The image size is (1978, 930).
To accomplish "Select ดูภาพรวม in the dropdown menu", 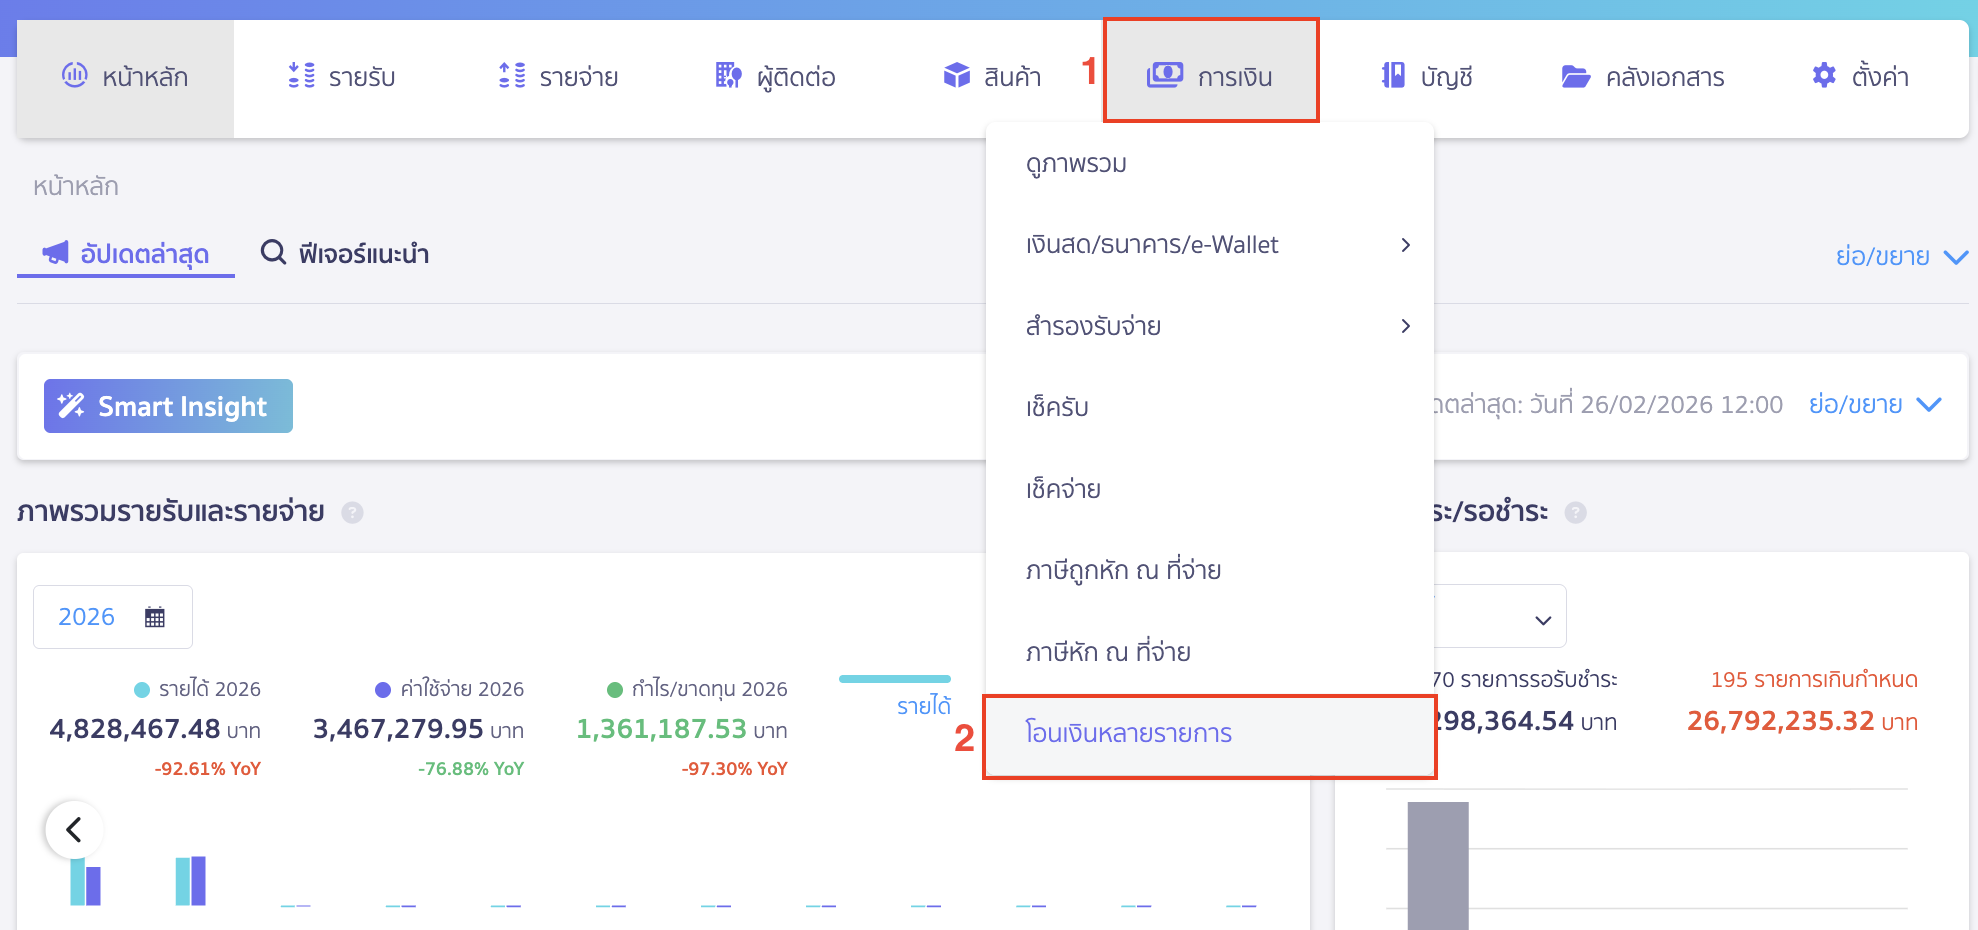I will tap(1076, 163).
